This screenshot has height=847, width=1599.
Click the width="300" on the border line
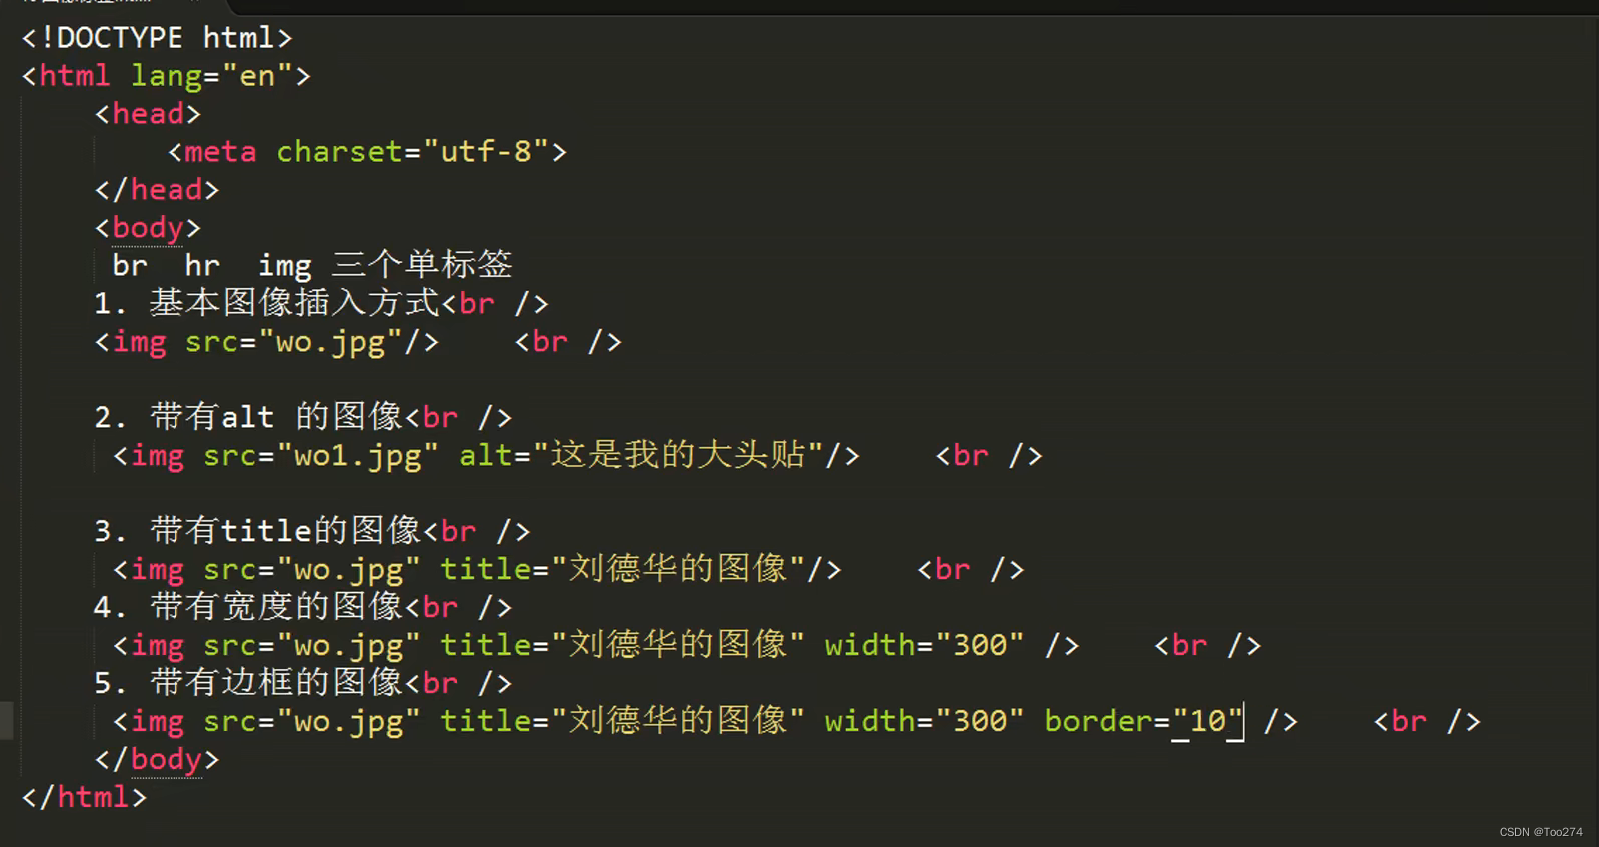925,721
